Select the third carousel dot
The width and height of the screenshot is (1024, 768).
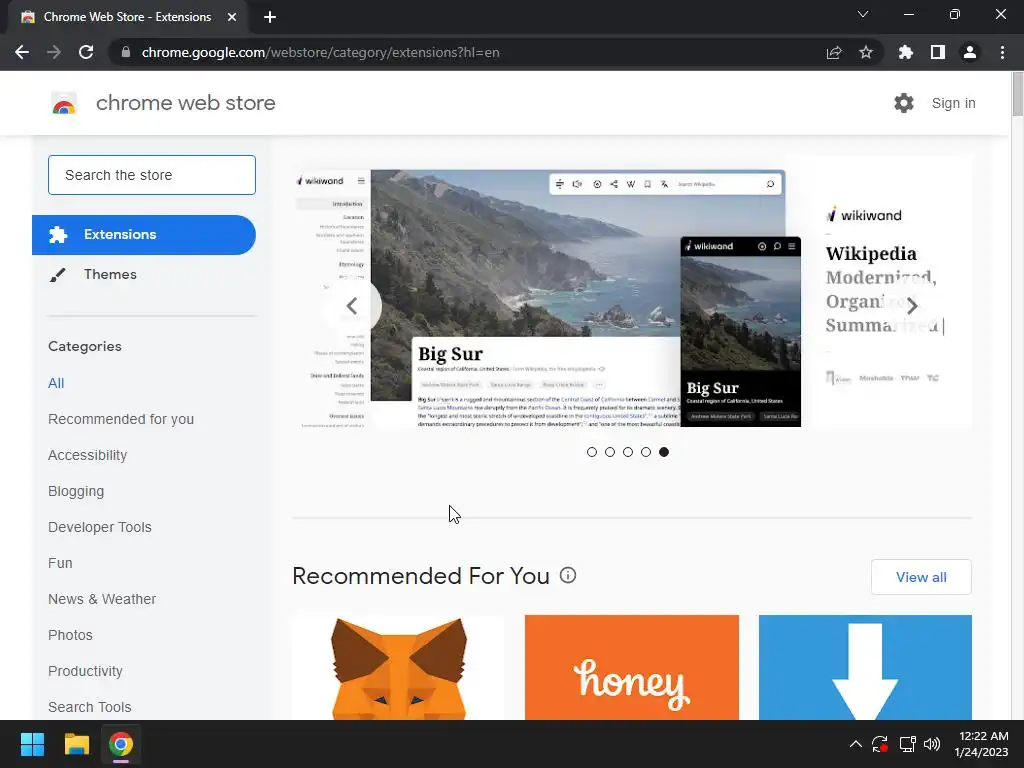tap(628, 452)
